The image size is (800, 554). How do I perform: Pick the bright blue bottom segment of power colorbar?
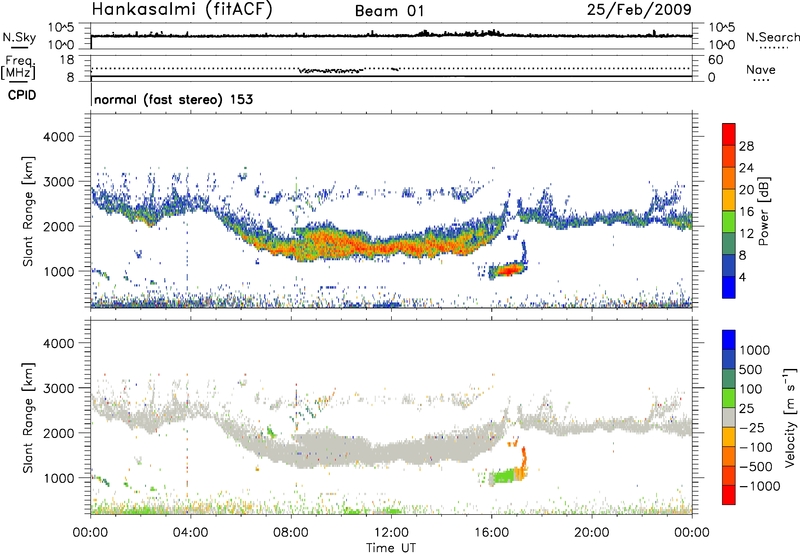tap(729, 287)
